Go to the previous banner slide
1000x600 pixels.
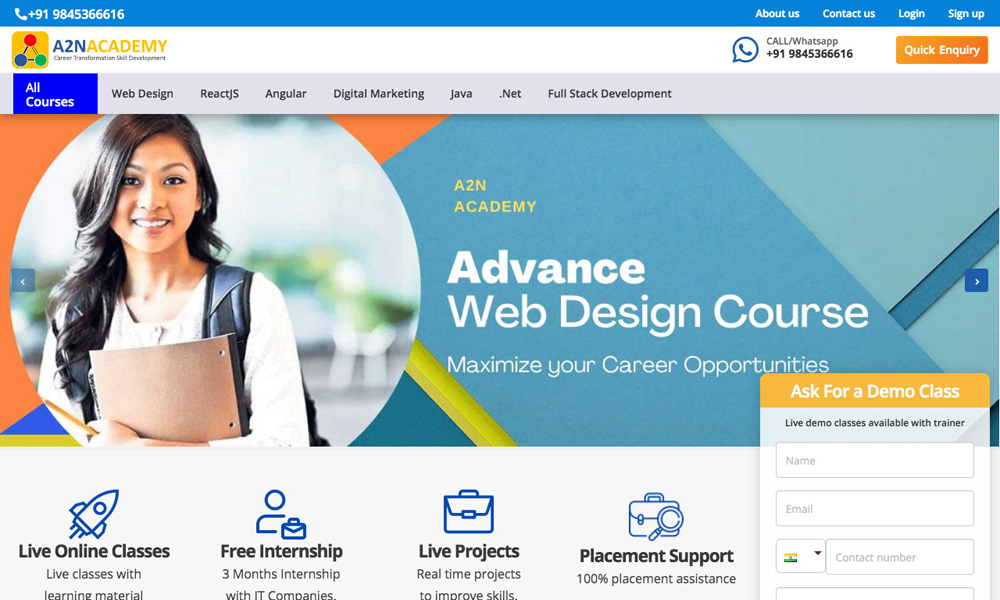(23, 281)
